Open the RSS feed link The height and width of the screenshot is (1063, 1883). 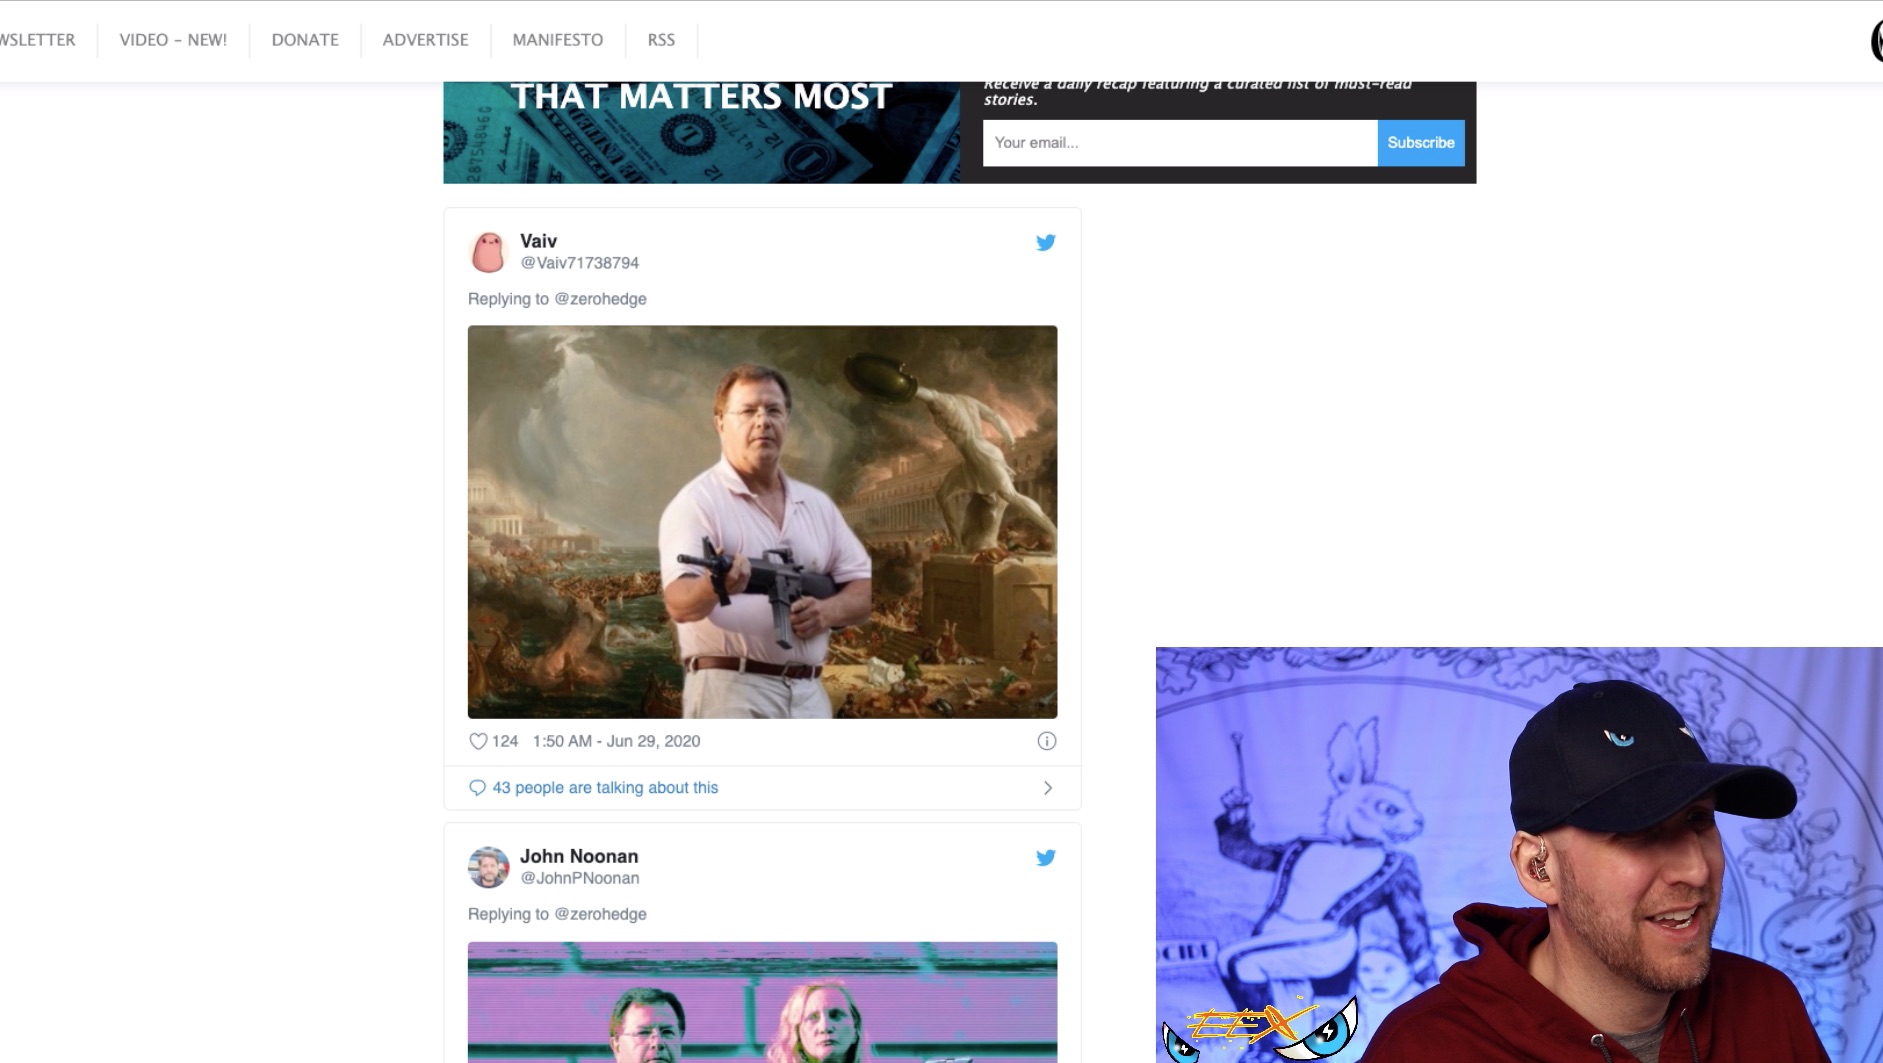(661, 40)
